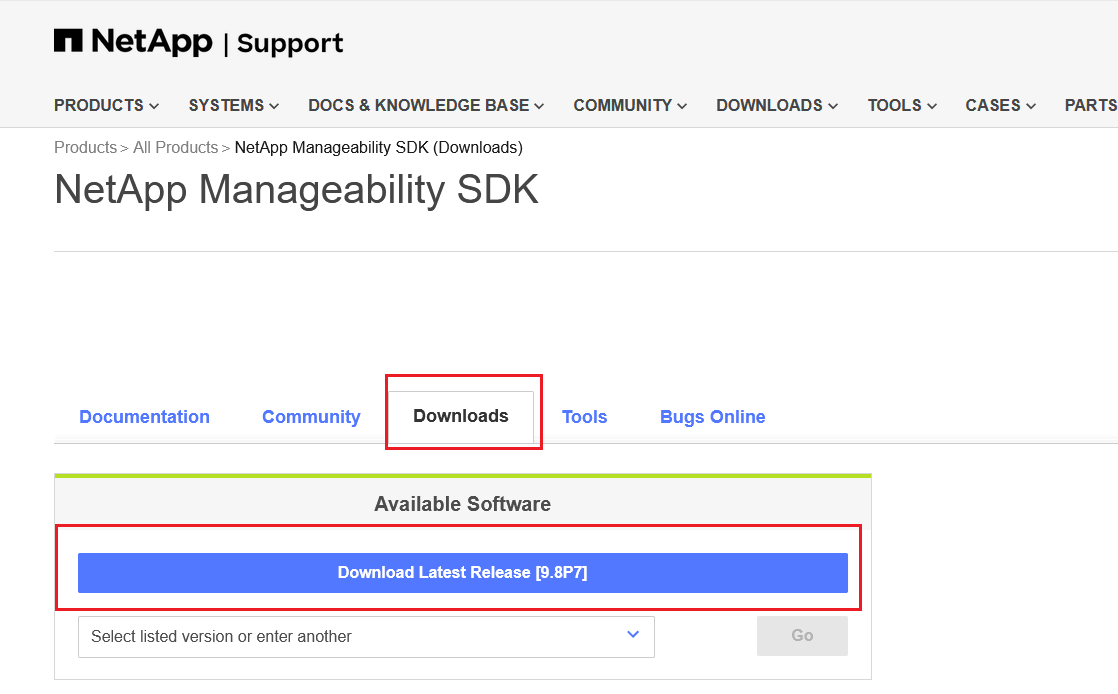This screenshot has width=1118, height=694.
Task: Switch to the Tools tab
Action: pyautogui.click(x=584, y=416)
